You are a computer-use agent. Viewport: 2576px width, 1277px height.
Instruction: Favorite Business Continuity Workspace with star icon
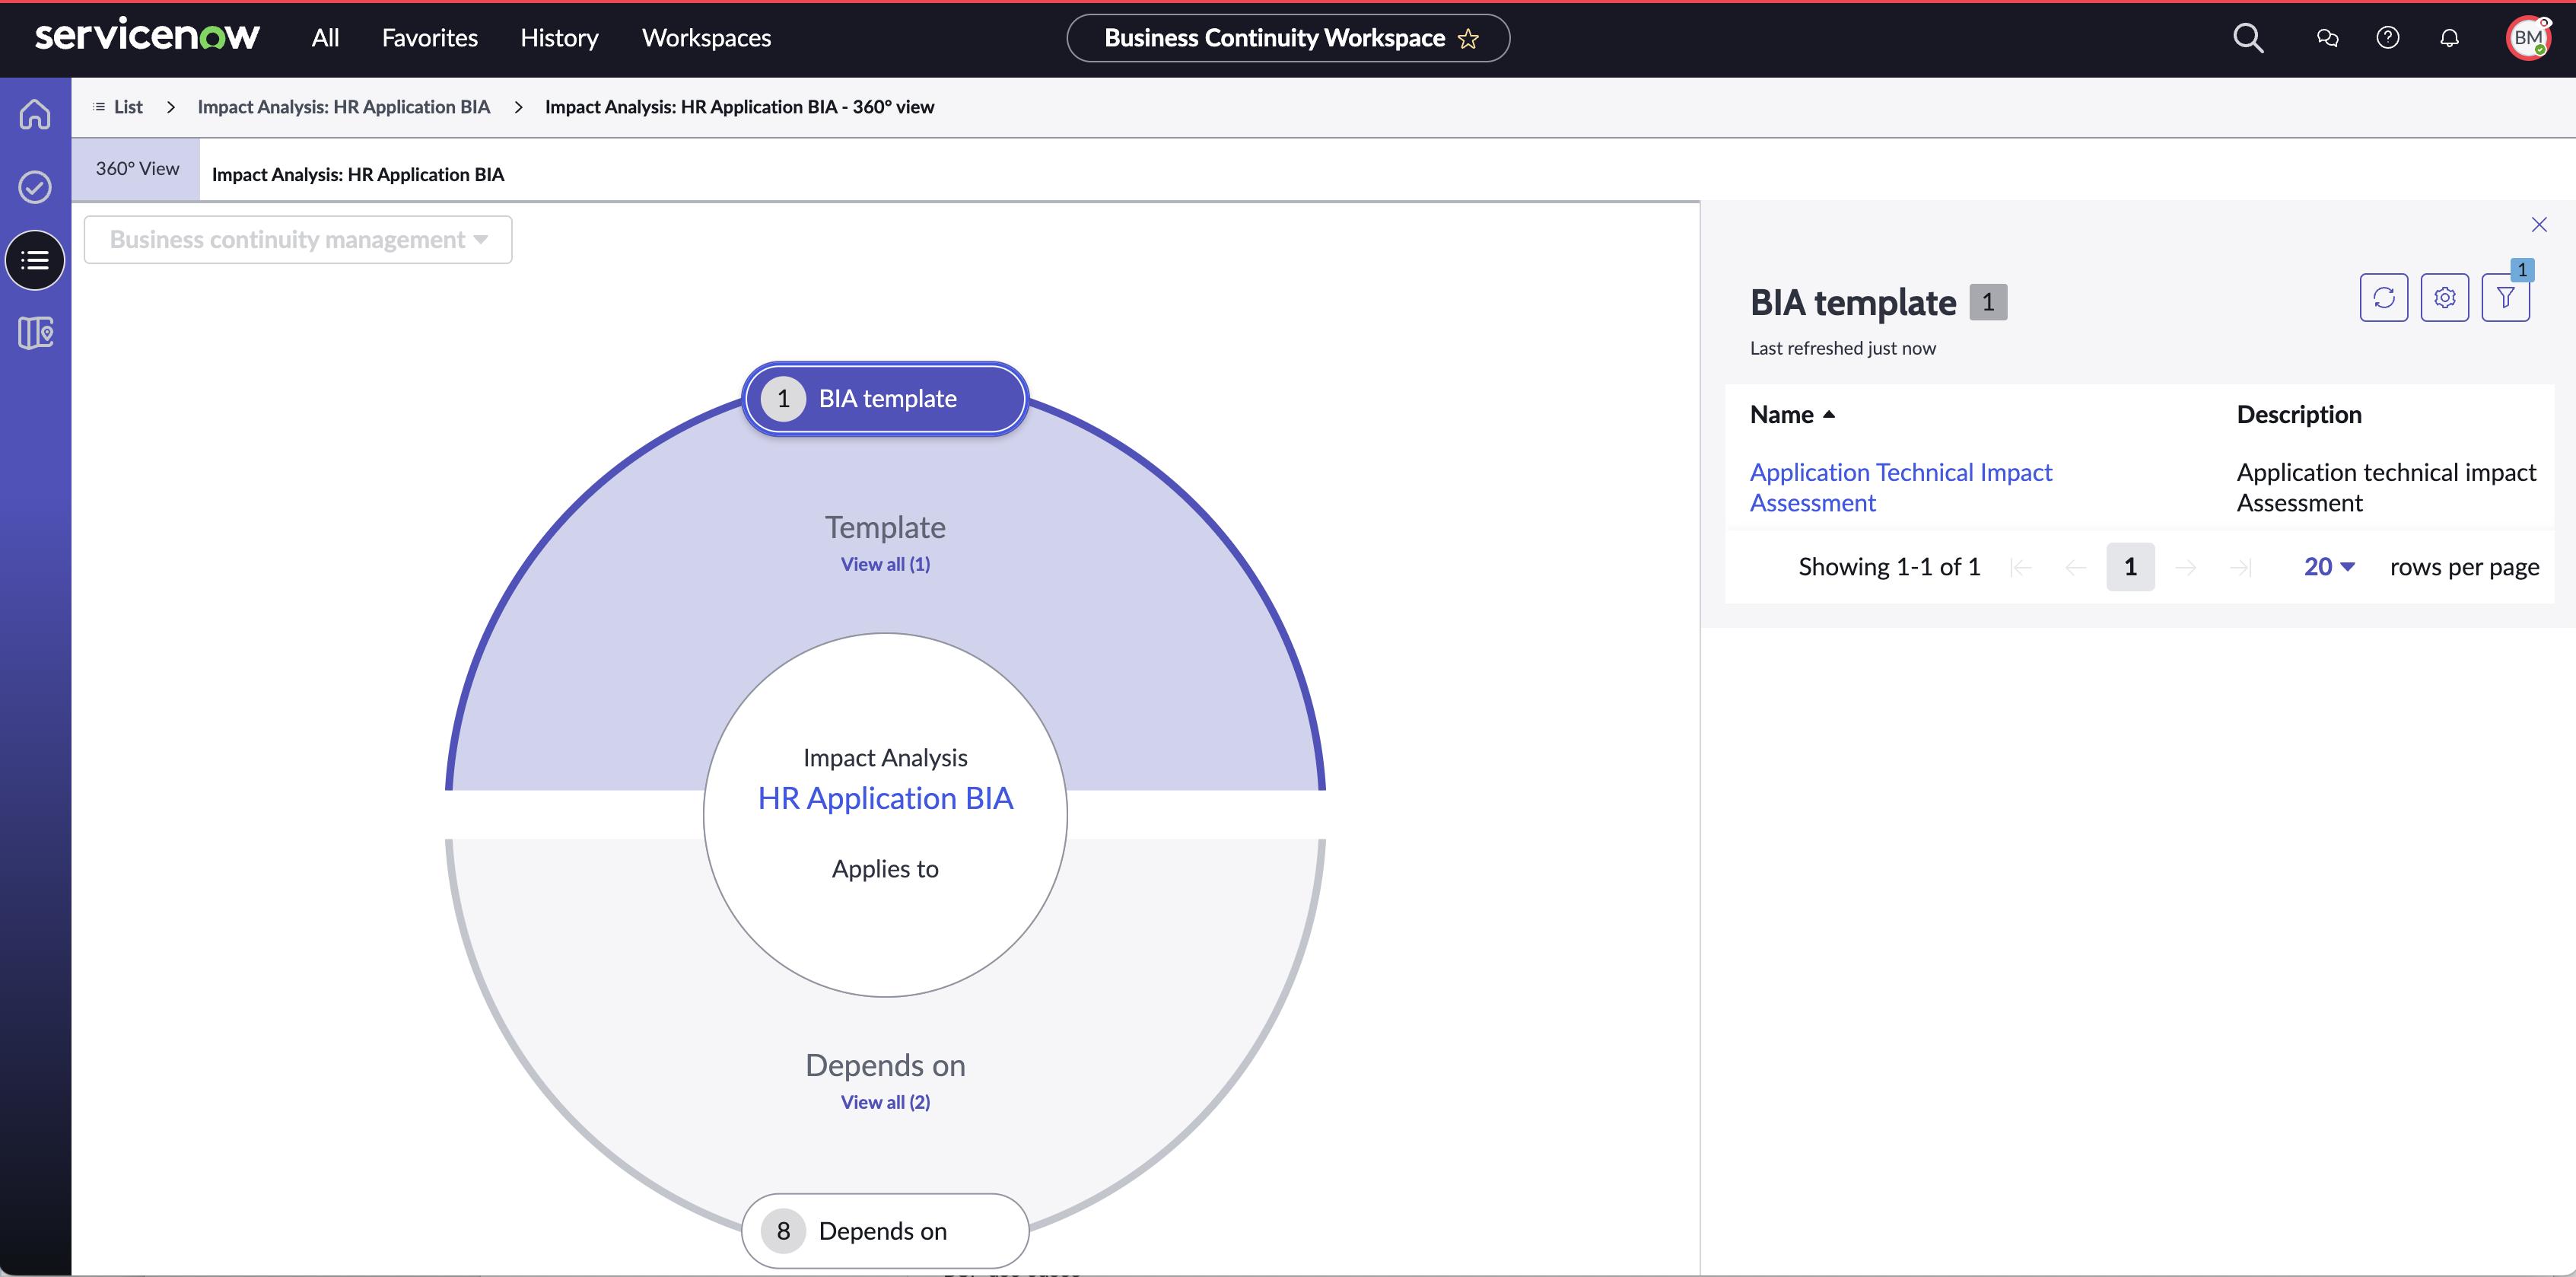[x=1468, y=39]
